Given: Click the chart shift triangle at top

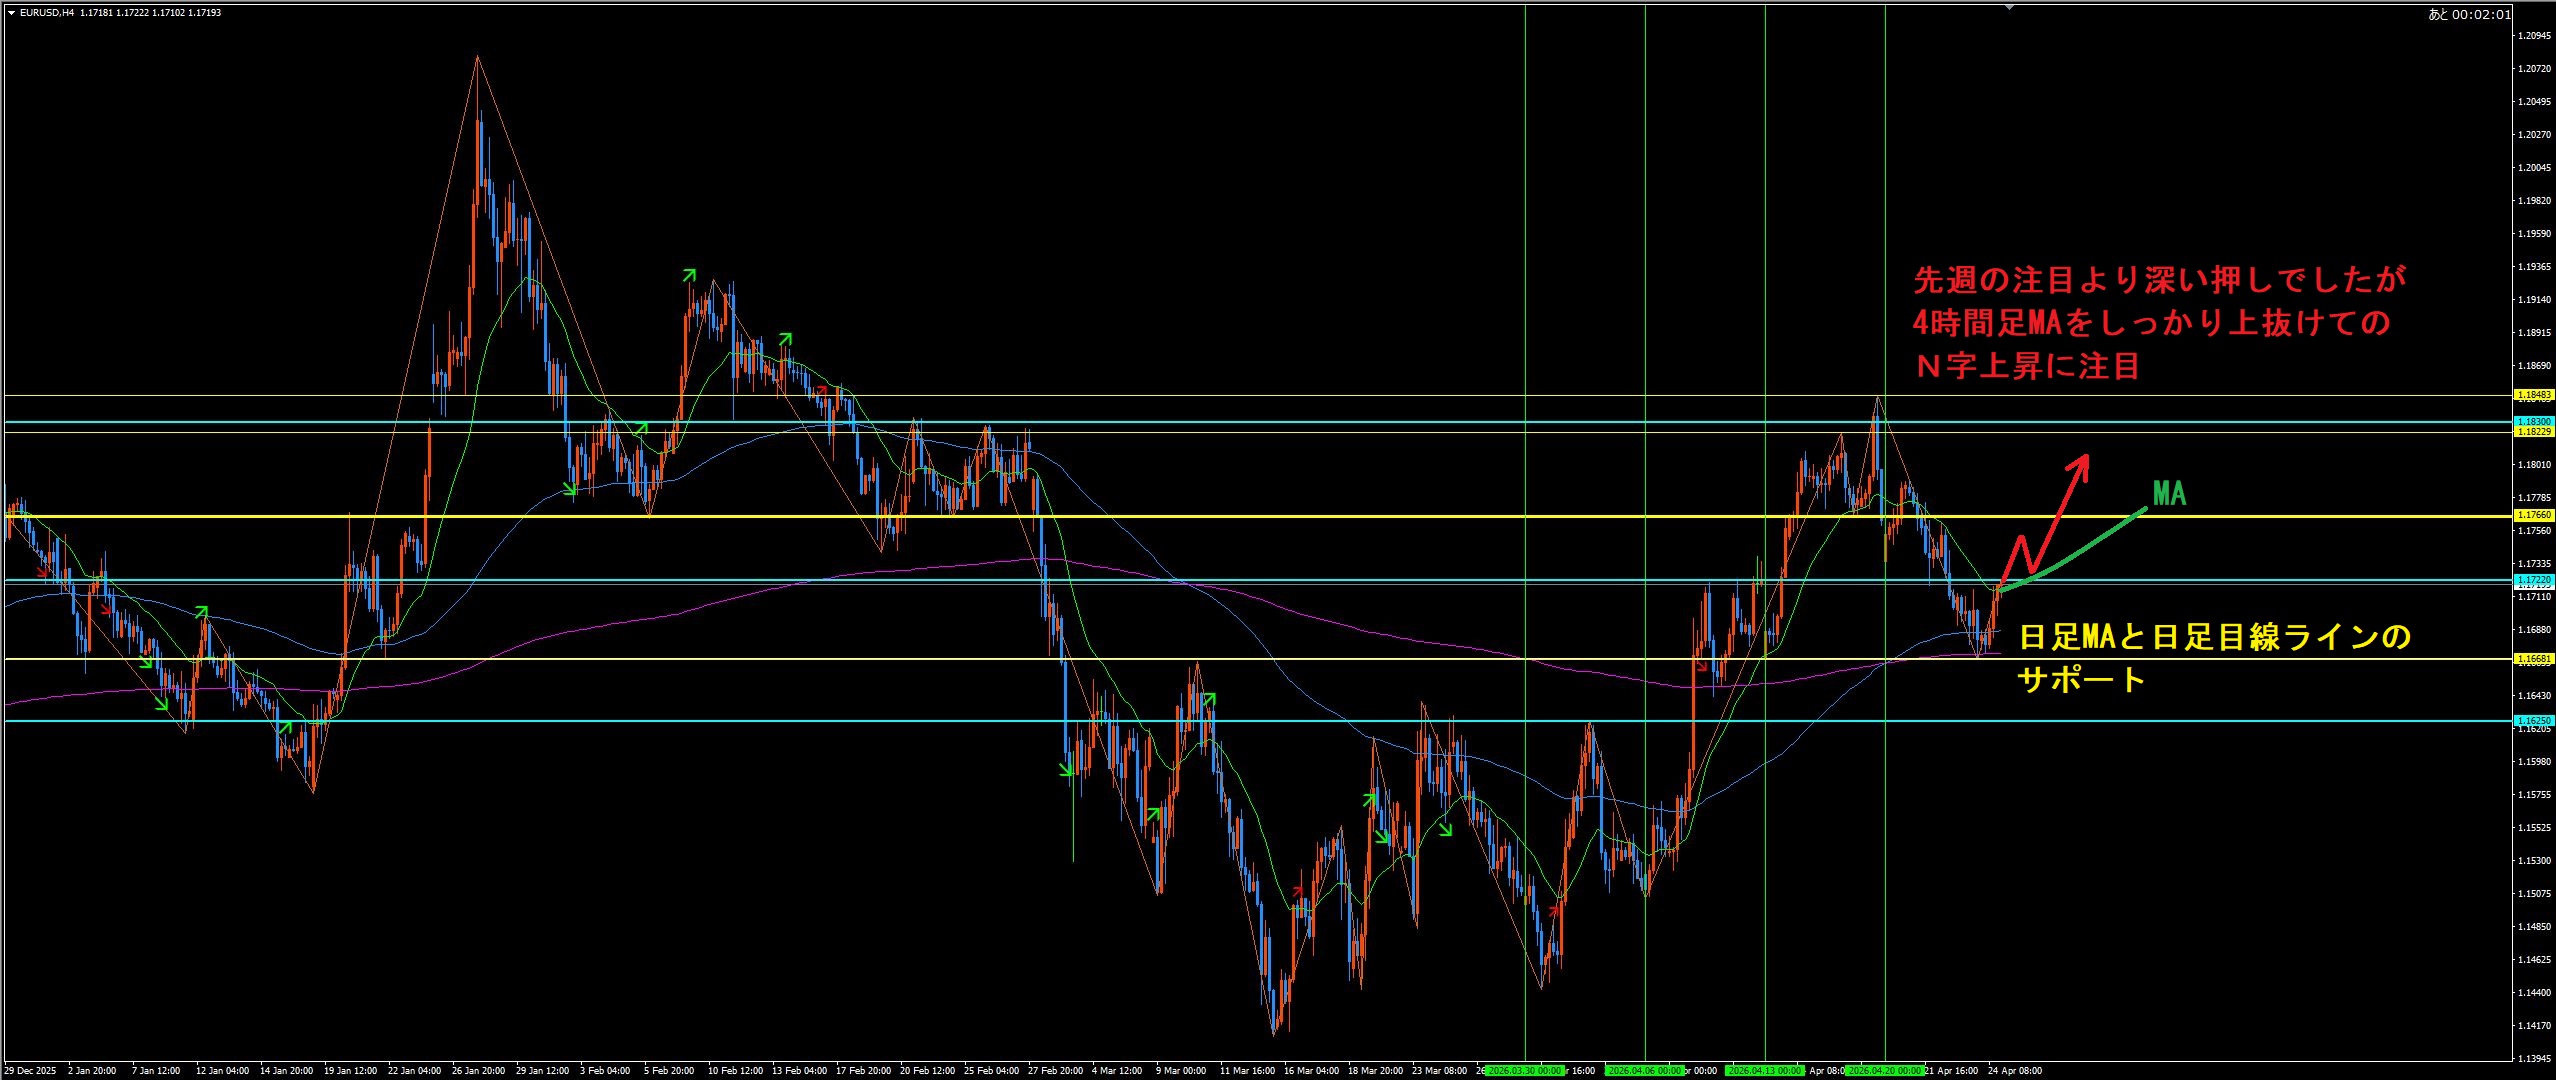Looking at the screenshot, I should (2009, 8).
